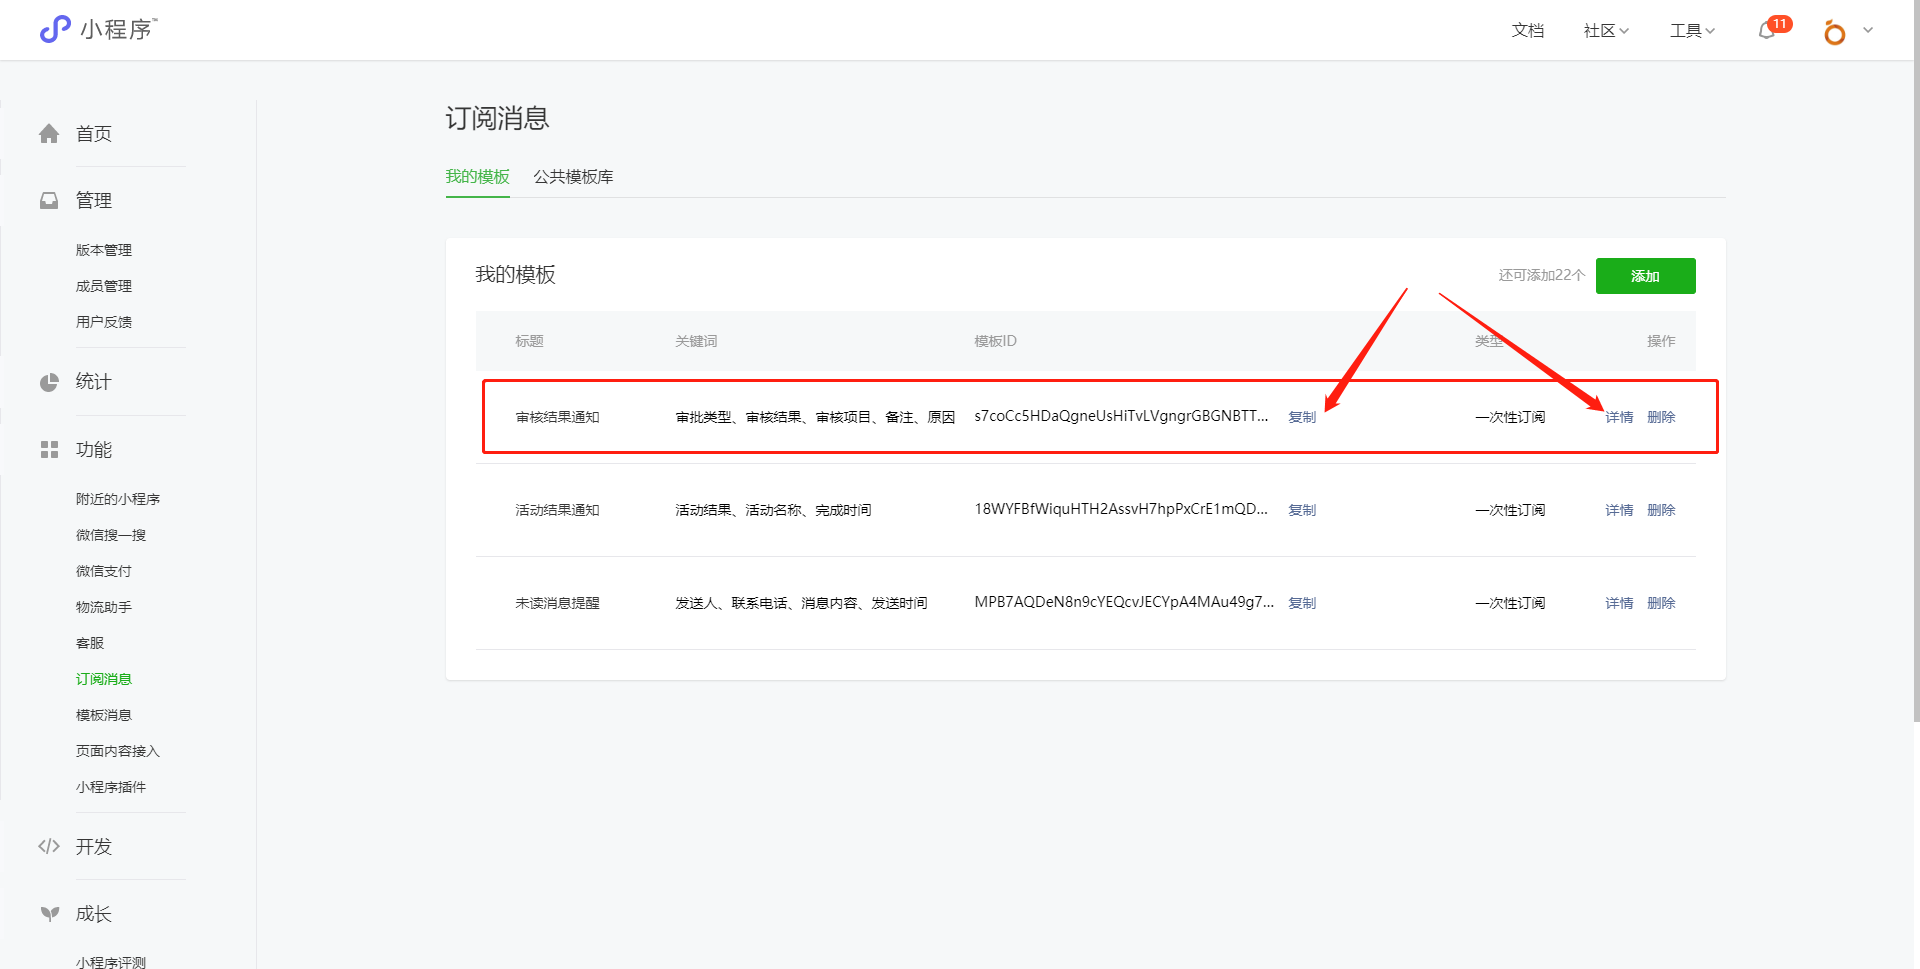Click template ID starting with s7coCc5H
This screenshot has height=969, width=1920.
coord(1121,416)
